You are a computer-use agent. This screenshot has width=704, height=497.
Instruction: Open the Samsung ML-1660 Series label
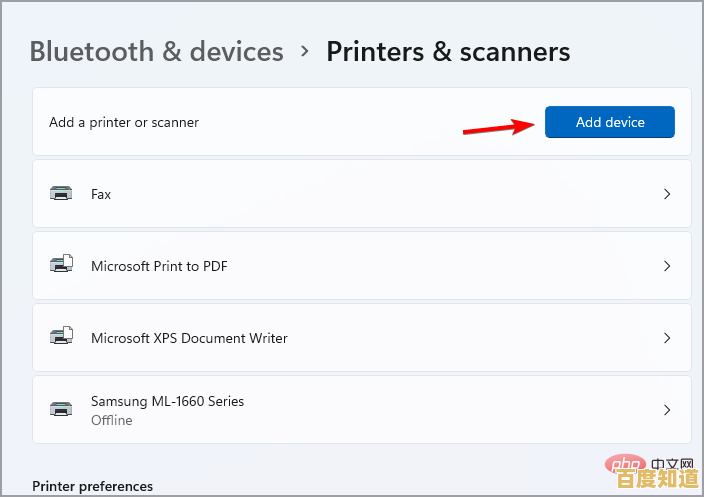[x=167, y=401]
